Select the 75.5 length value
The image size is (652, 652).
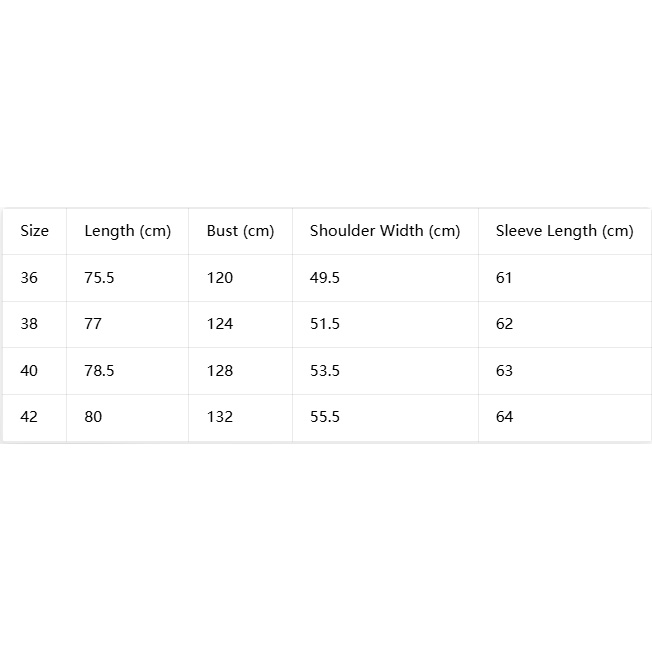pos(99,278)
